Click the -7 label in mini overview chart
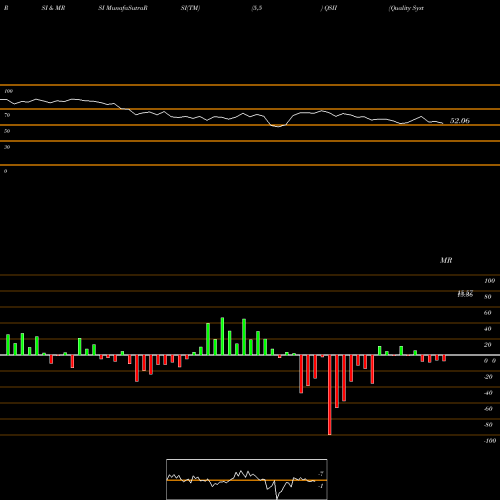Image resolution: width=500 pixels, height=500 pixels. pyautogui.click(x=321, y=474)
